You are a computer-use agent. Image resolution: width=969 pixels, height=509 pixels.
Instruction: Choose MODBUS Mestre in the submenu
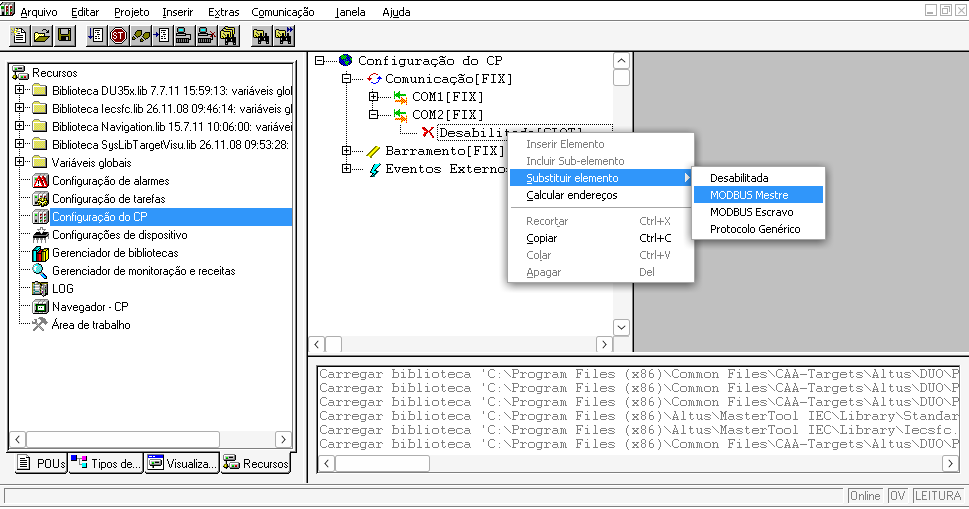coord(758,195)
